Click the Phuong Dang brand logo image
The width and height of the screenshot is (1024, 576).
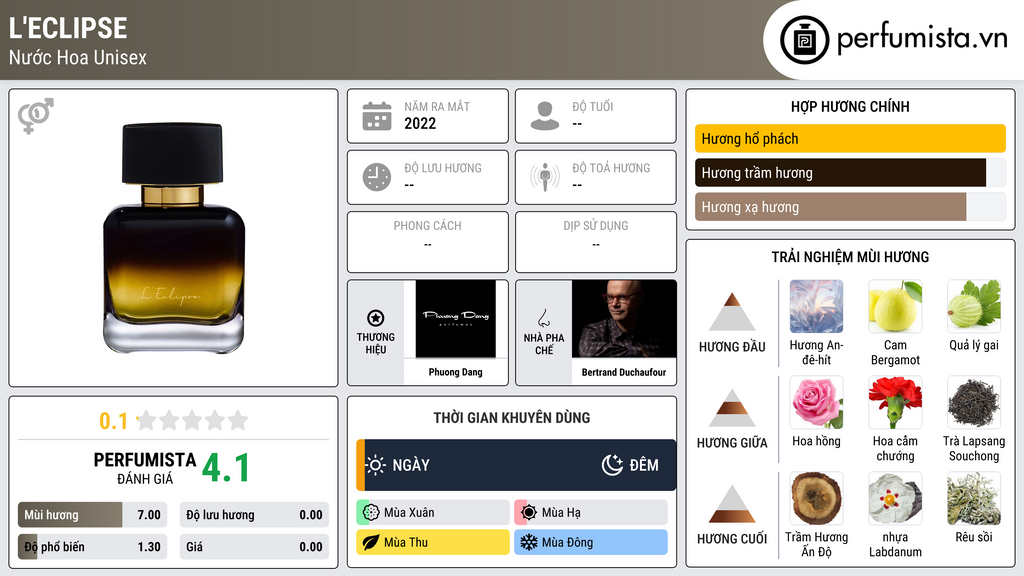455,319
